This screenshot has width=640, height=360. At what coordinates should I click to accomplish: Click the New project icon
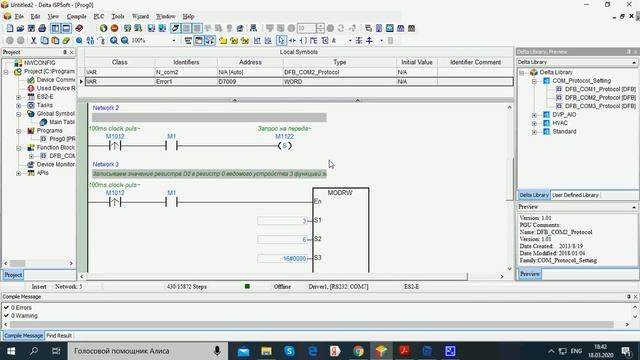coord(10,28)
